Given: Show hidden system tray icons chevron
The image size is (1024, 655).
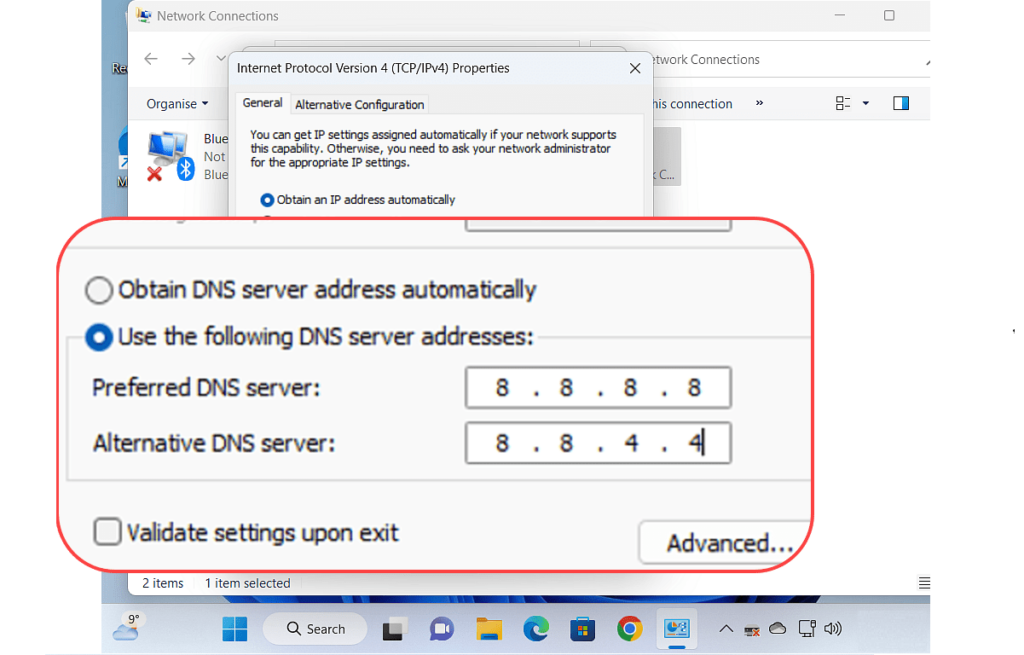Looking at the screenshot, I should pos(726,629).
